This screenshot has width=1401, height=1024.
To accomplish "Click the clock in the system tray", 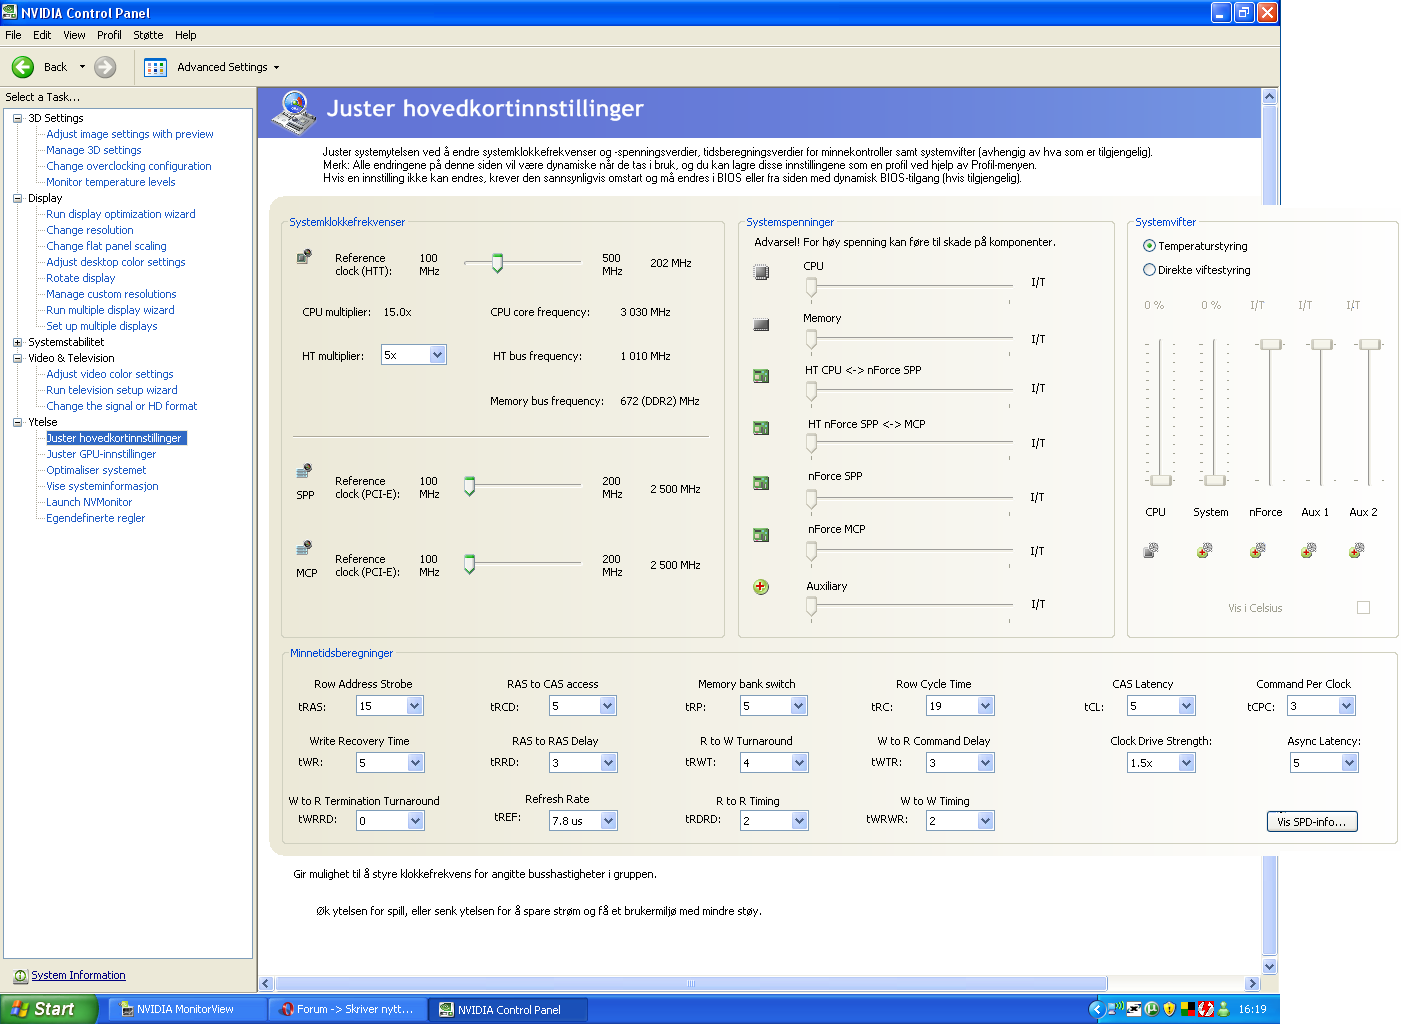I will coord(1252,1010).
